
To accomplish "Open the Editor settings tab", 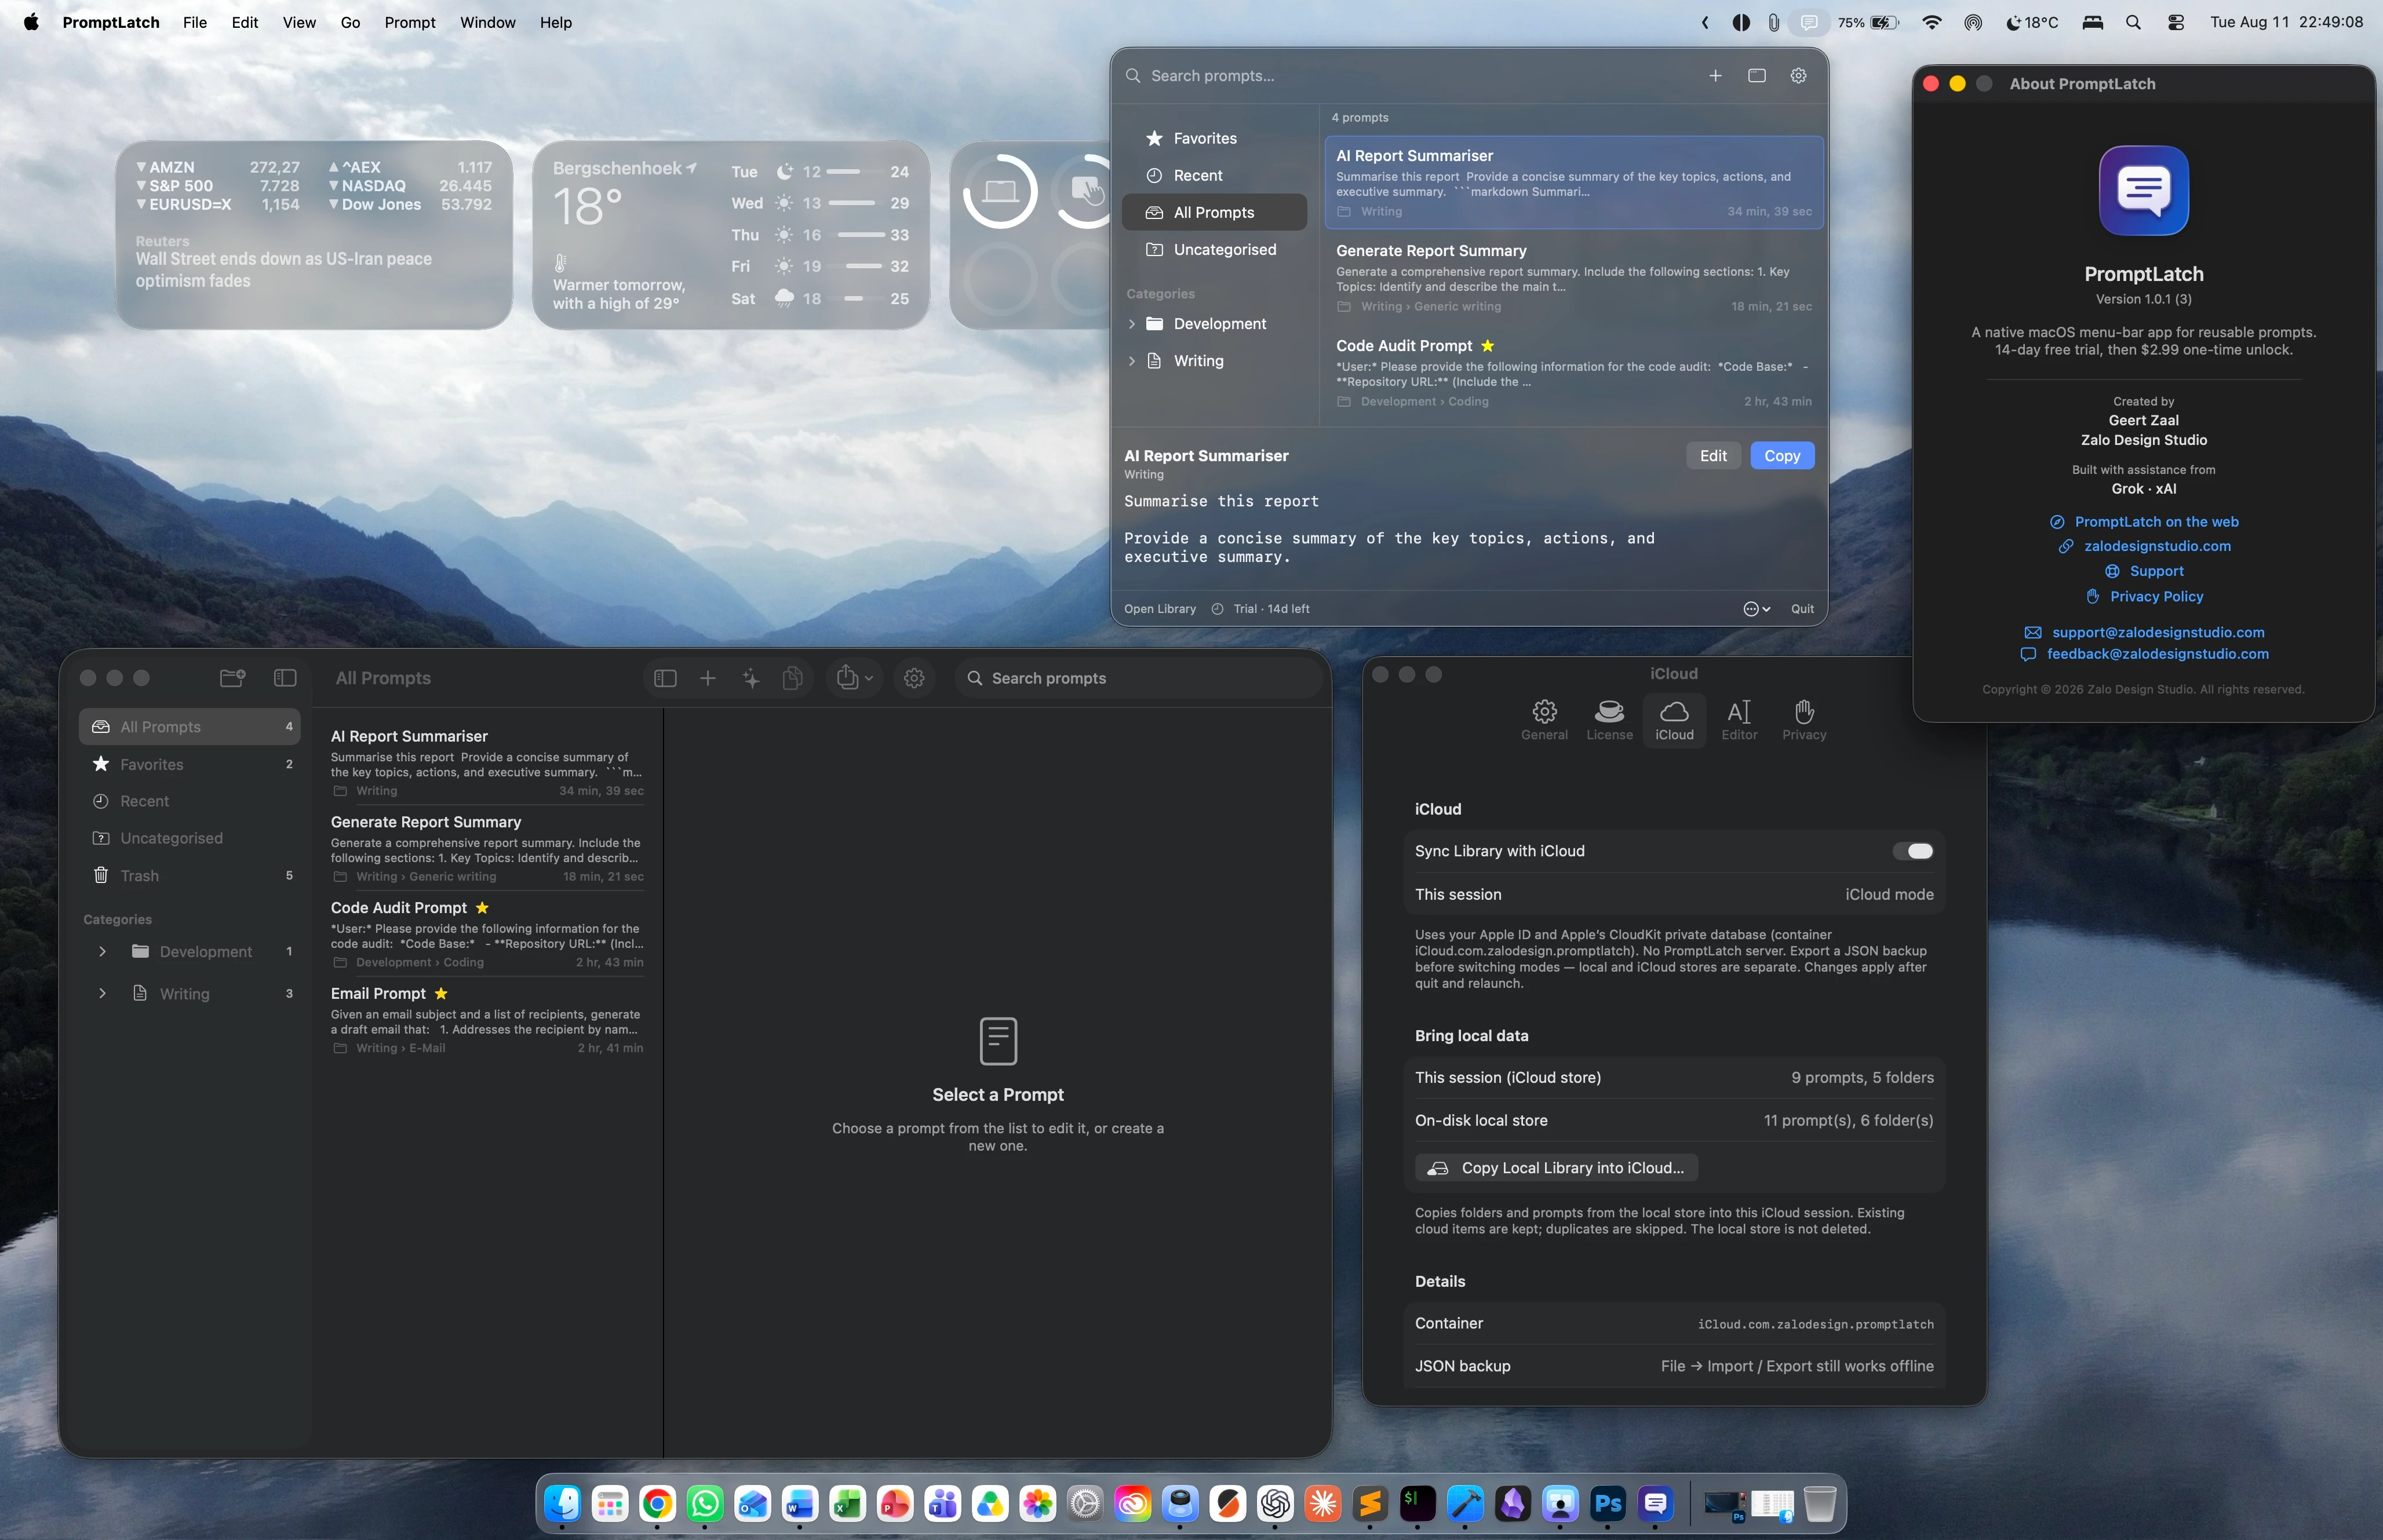I will point(1739,720).
